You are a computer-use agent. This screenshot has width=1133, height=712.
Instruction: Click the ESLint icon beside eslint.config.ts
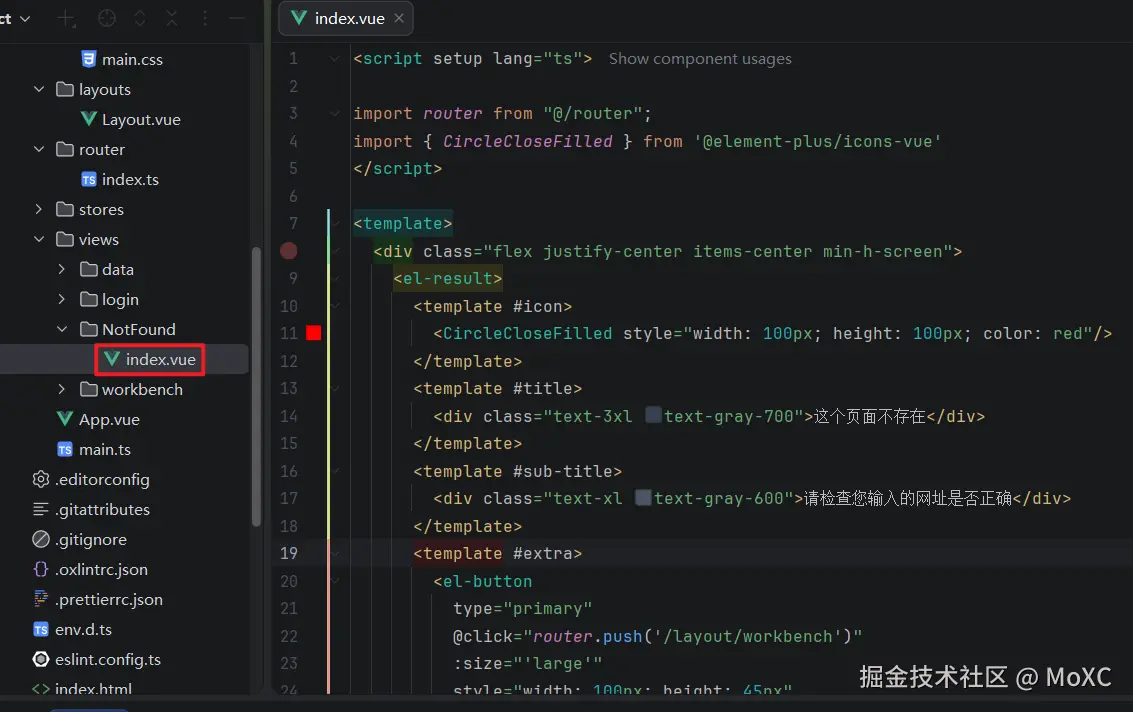(x=41, y=659)
